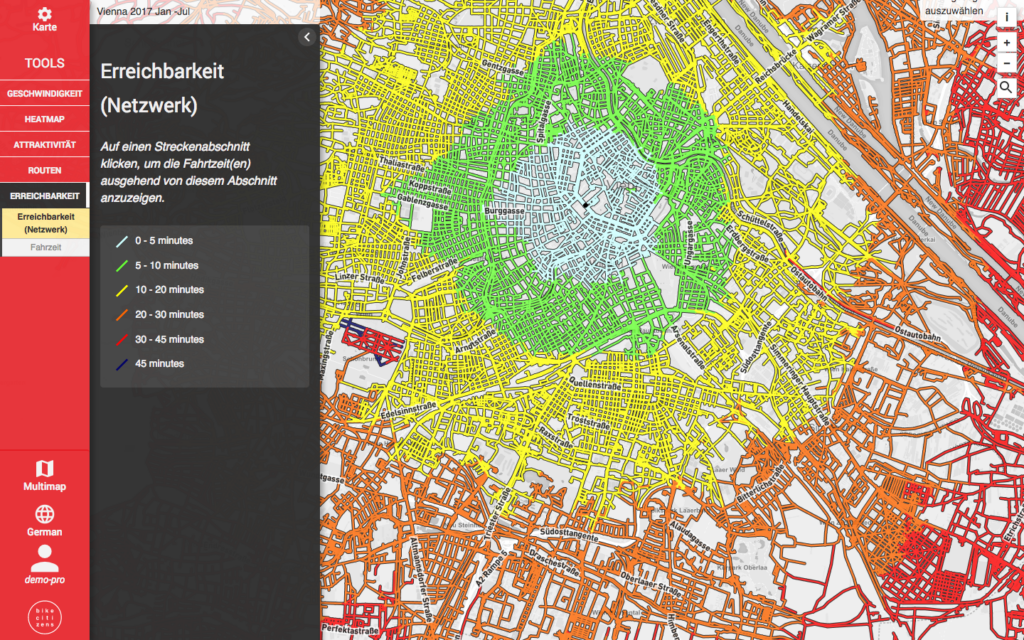Open the Geschwindigkeit tool
This screenshot has height=640, width=1024.
coord(44,93)
